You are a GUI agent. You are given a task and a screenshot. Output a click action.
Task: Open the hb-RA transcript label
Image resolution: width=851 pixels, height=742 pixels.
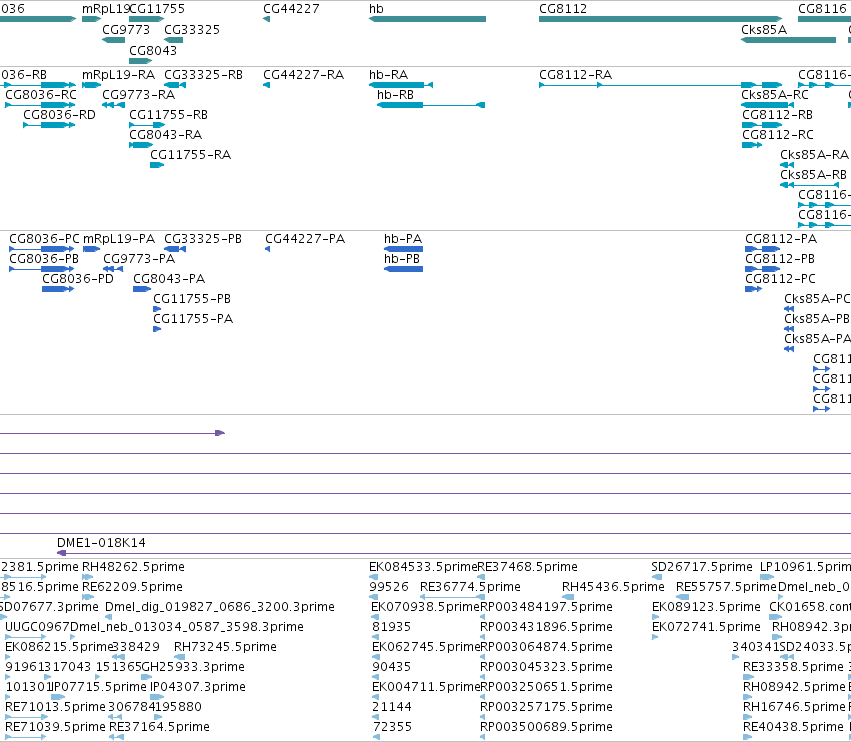click(x=389, y=75)
